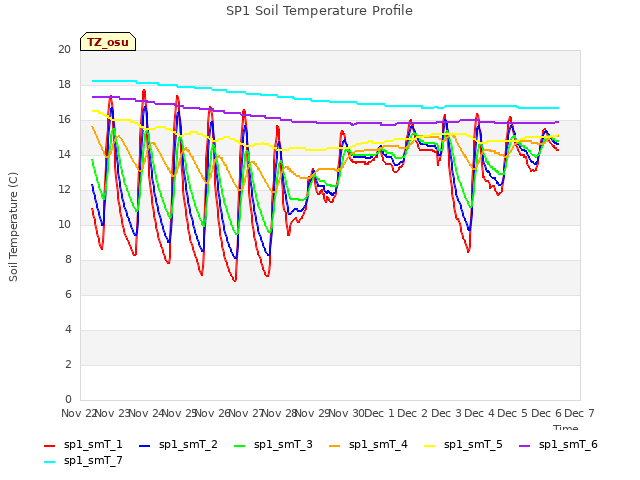Click the Dec 4 x-axis tick label

479,413
